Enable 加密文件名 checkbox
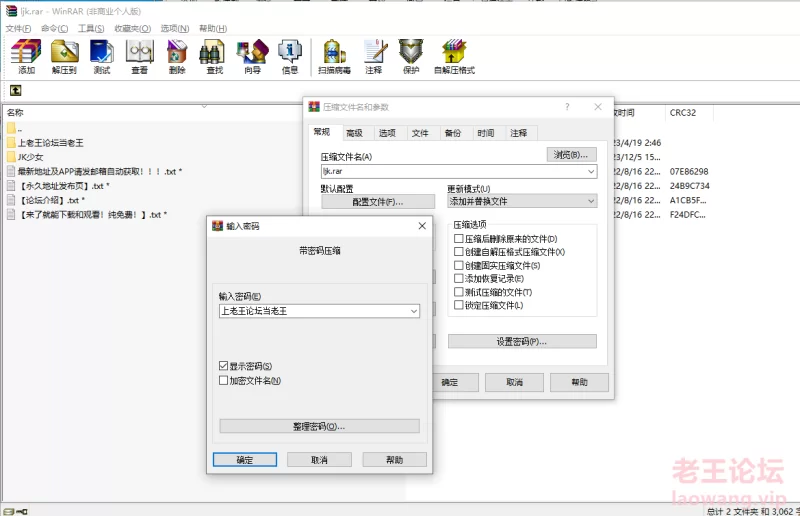This screenshot has width=800, height=516. (223, 380)
